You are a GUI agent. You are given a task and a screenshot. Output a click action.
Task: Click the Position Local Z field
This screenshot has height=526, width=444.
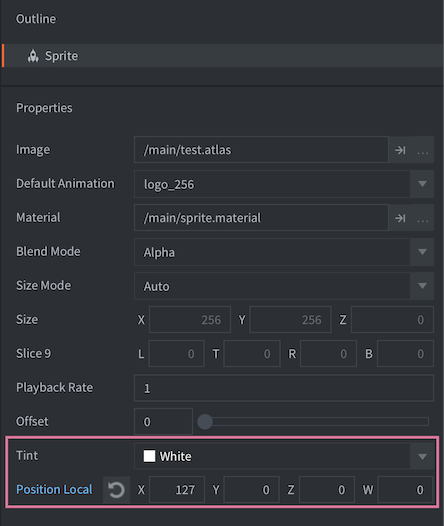[327, 490]
